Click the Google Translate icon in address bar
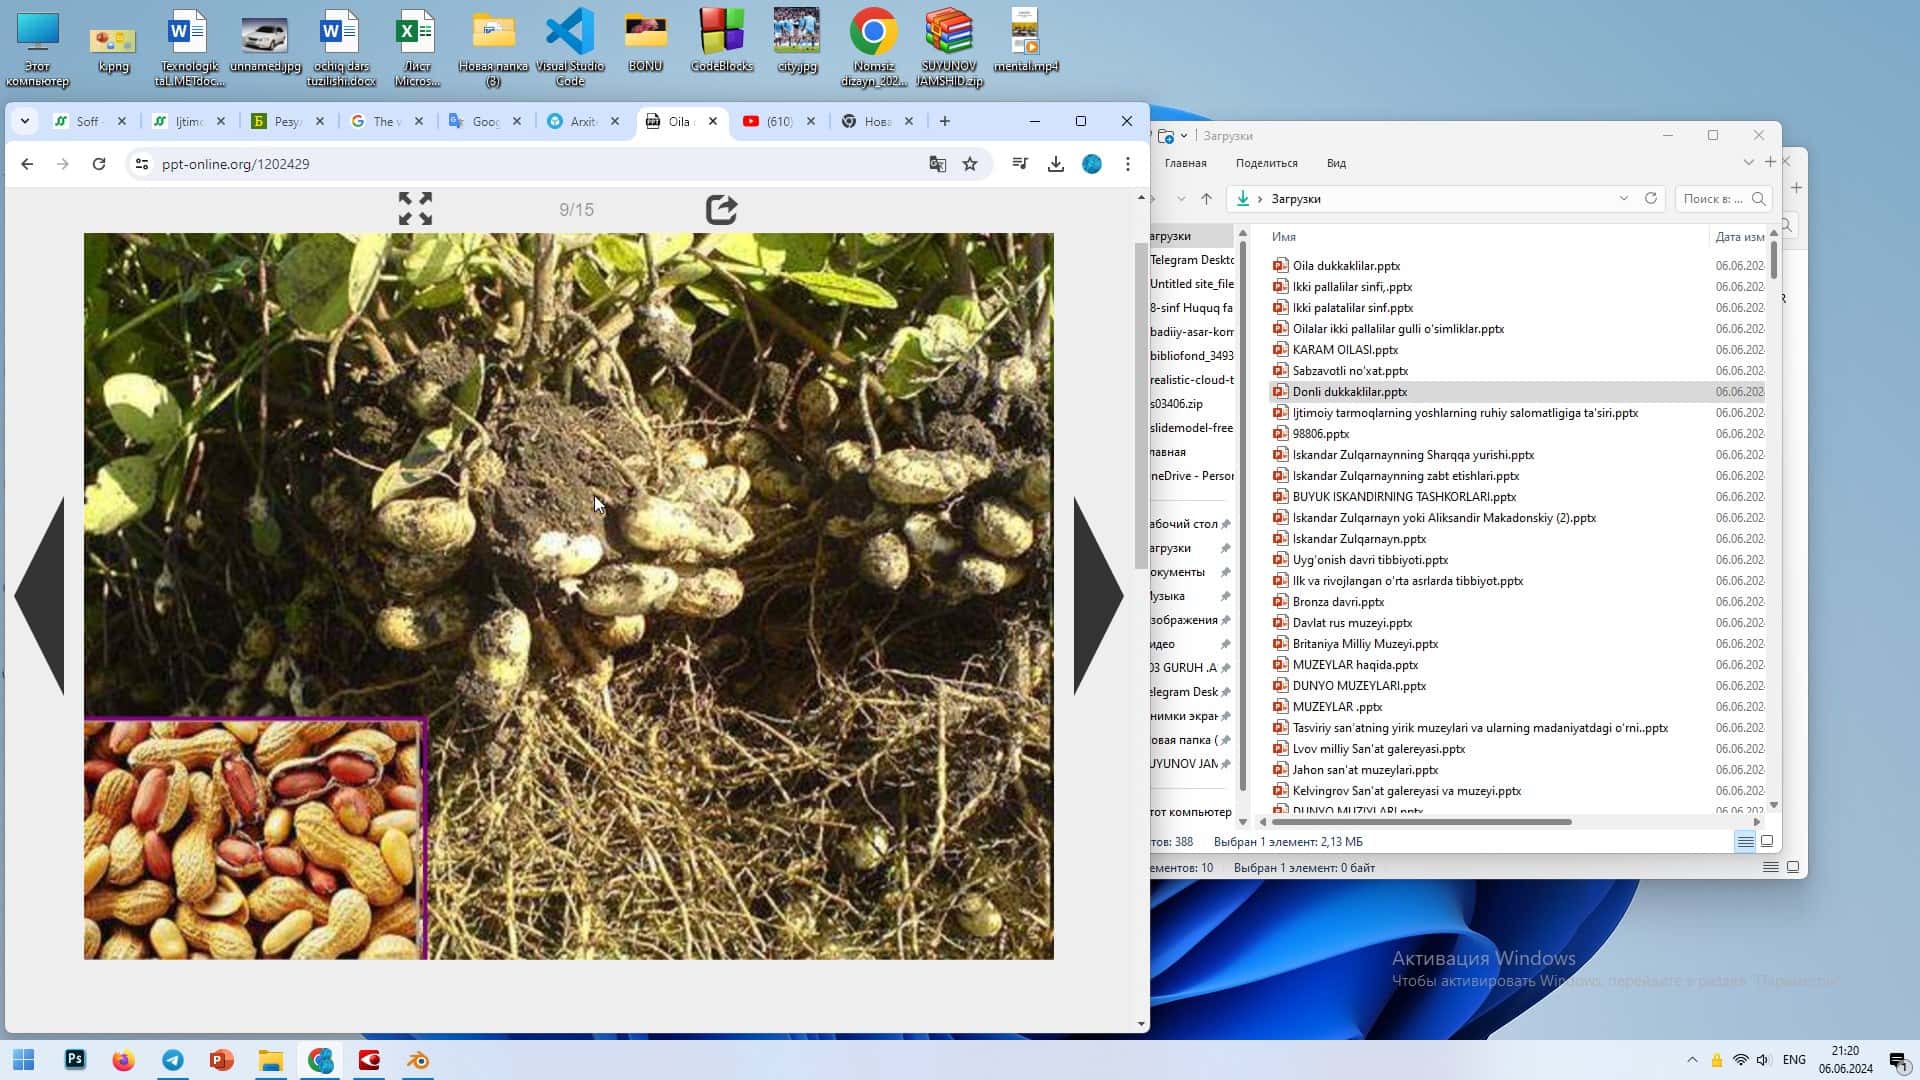Viewport: 1920px width, 1080px height. (x=937, y=164)
